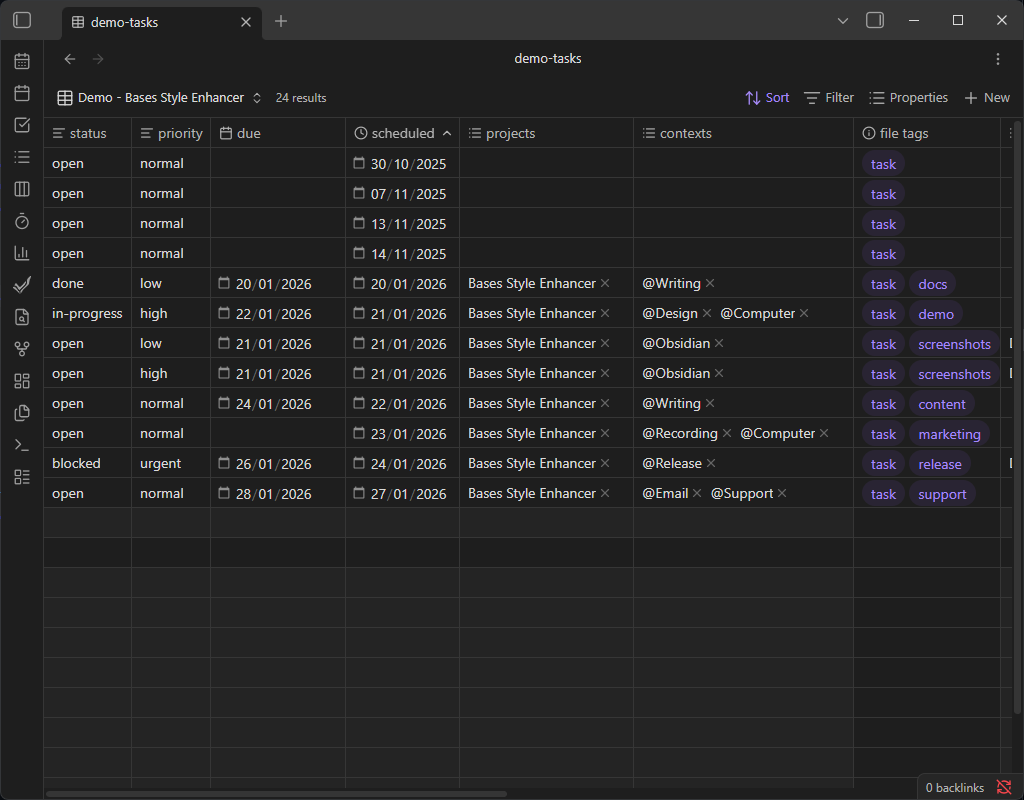Open the due column header menu
The width and height of the screenshot is (1024, 800).
coord(278,133)
